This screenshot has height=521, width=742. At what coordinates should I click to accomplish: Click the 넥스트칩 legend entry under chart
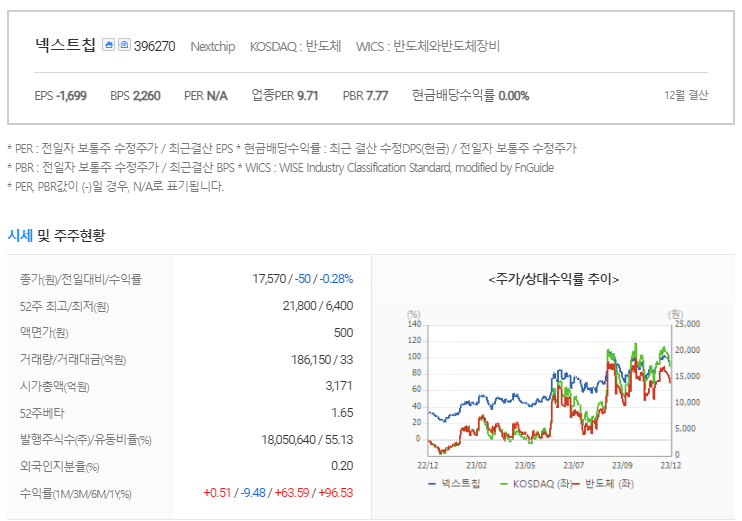(x=454, y=484)
